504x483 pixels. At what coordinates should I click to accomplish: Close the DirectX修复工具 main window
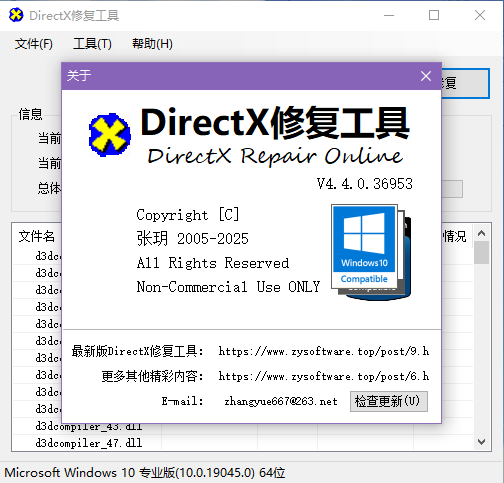480,15
